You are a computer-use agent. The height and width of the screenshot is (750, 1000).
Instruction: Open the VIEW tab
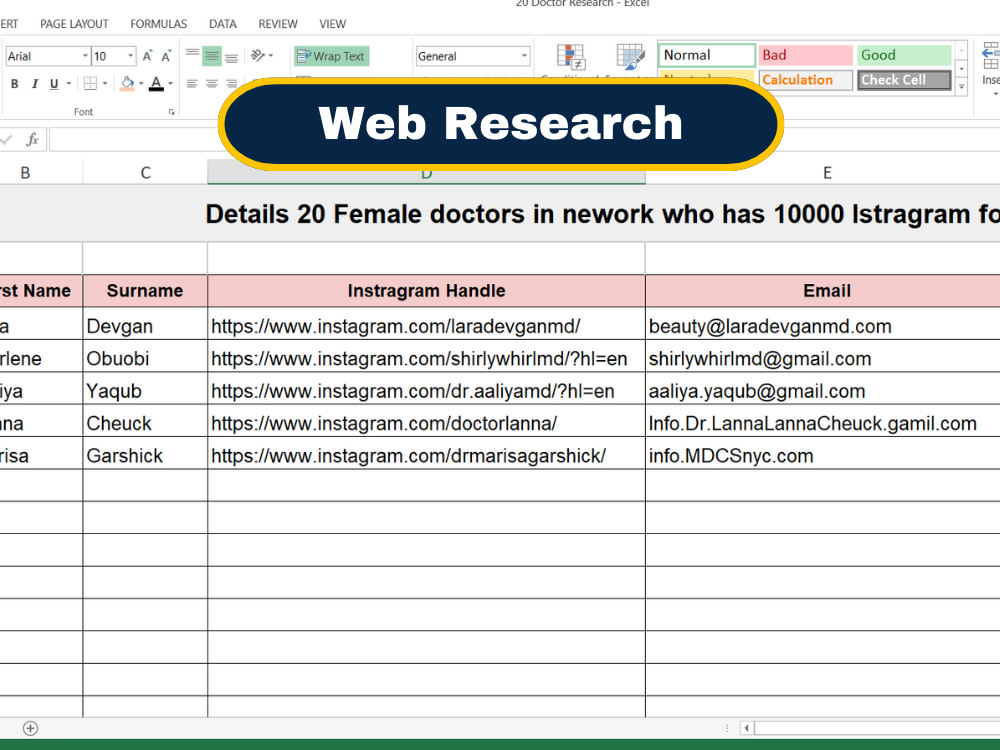[x=332, y=24]
